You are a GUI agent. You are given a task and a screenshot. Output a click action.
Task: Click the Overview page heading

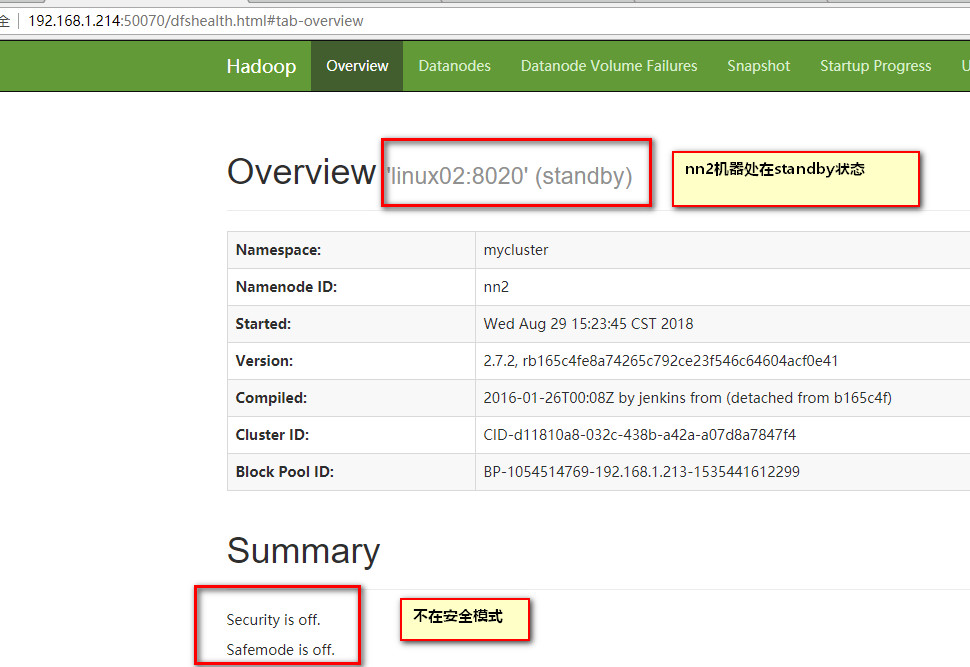301,171
